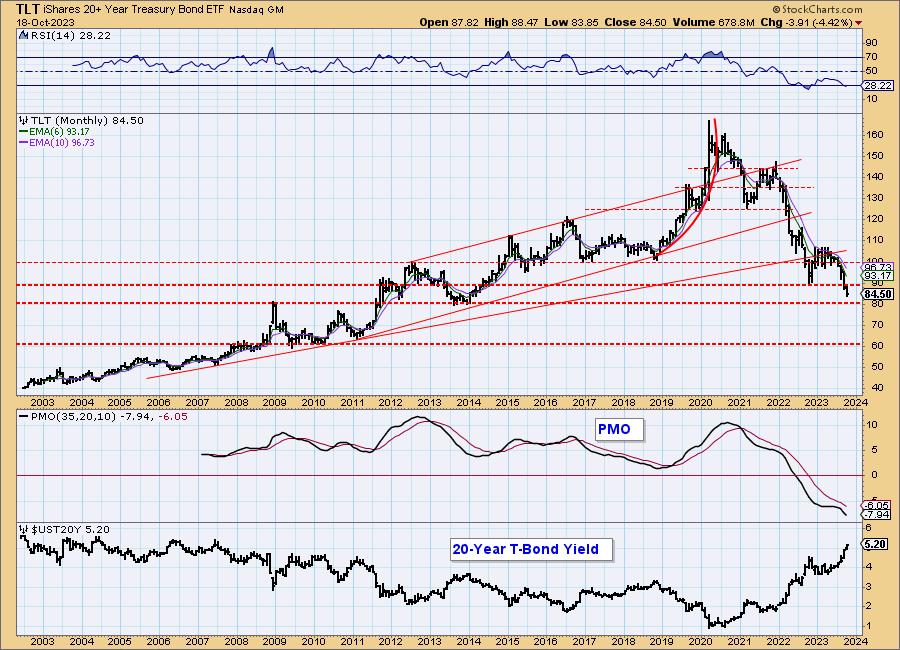Click the 160 label on the price axis

click(875, 134)
